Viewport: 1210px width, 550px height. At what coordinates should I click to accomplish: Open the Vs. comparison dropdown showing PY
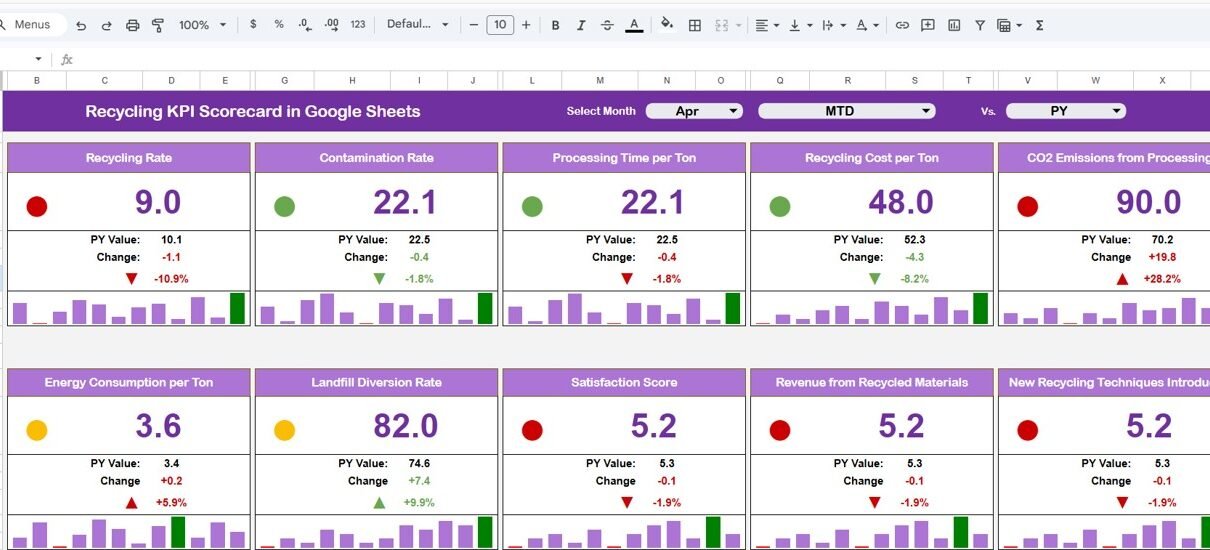pos(1065,111)
